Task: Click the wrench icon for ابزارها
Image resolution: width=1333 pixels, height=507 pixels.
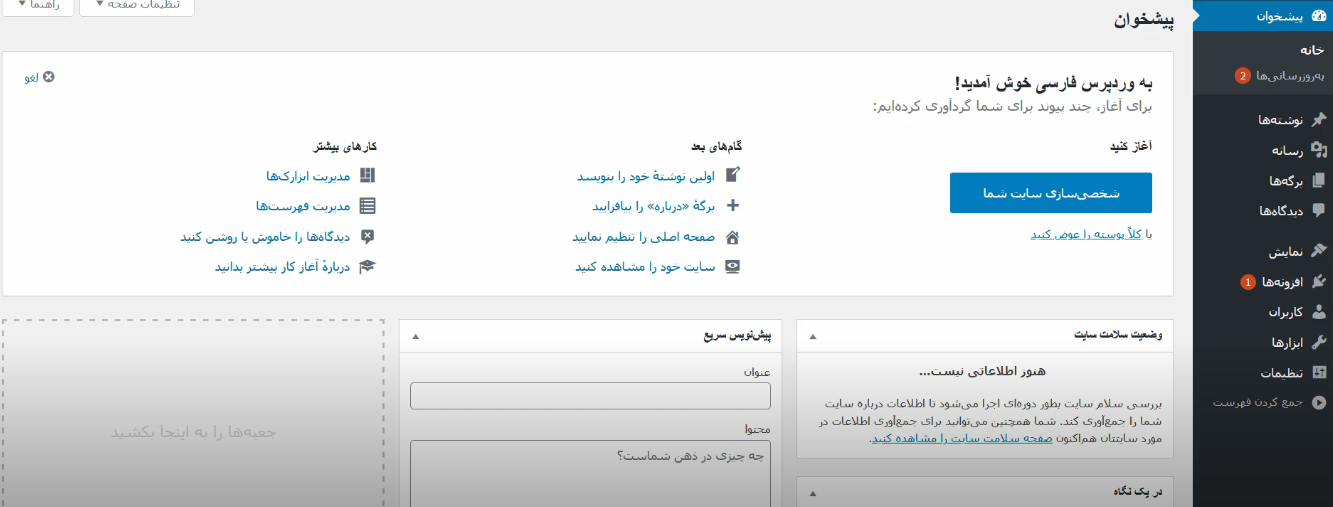Action: point(1318,342)
